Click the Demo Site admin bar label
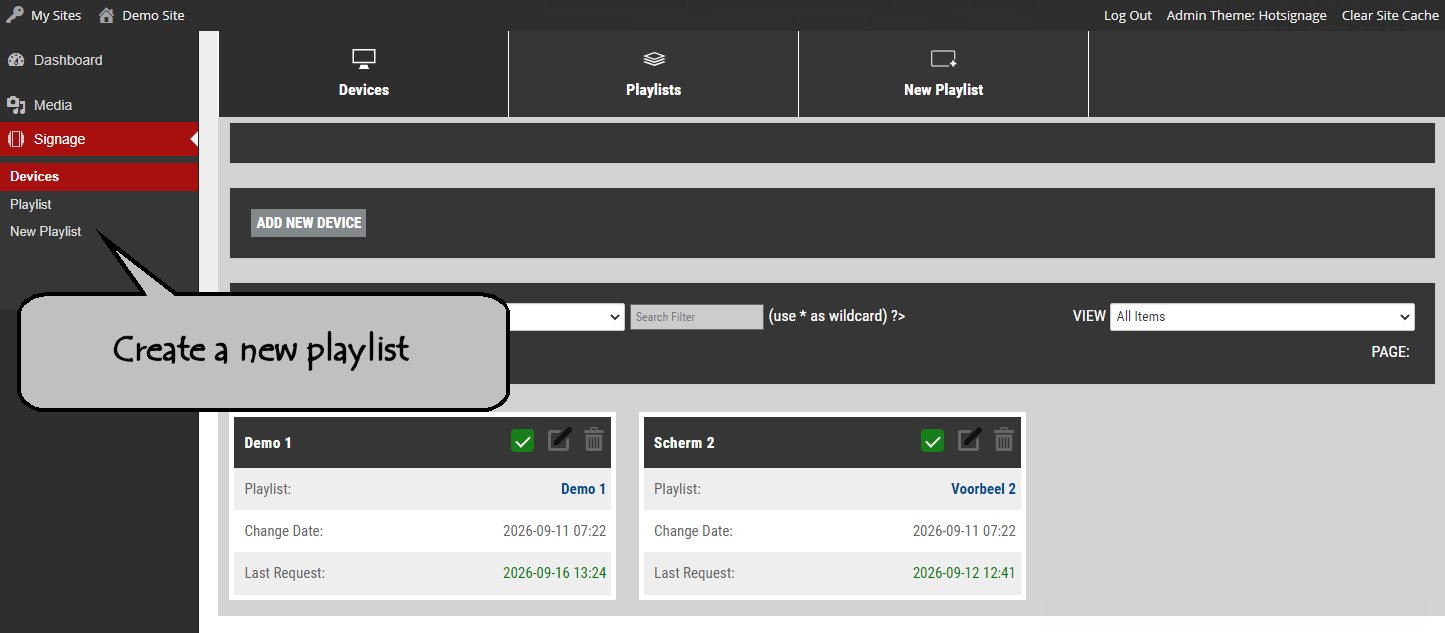1445x633 pixels. click(154, 15)
